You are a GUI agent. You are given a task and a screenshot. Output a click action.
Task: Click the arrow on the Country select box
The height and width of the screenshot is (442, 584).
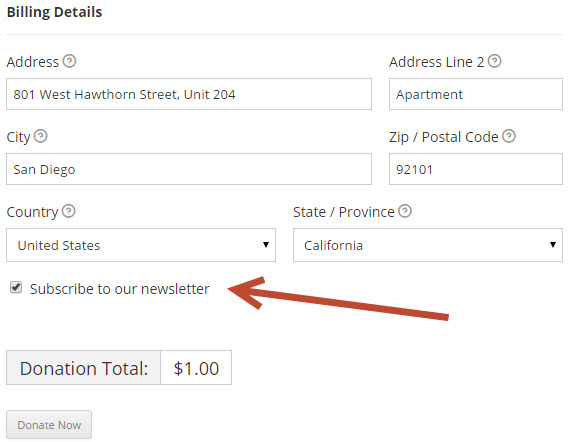266,245
